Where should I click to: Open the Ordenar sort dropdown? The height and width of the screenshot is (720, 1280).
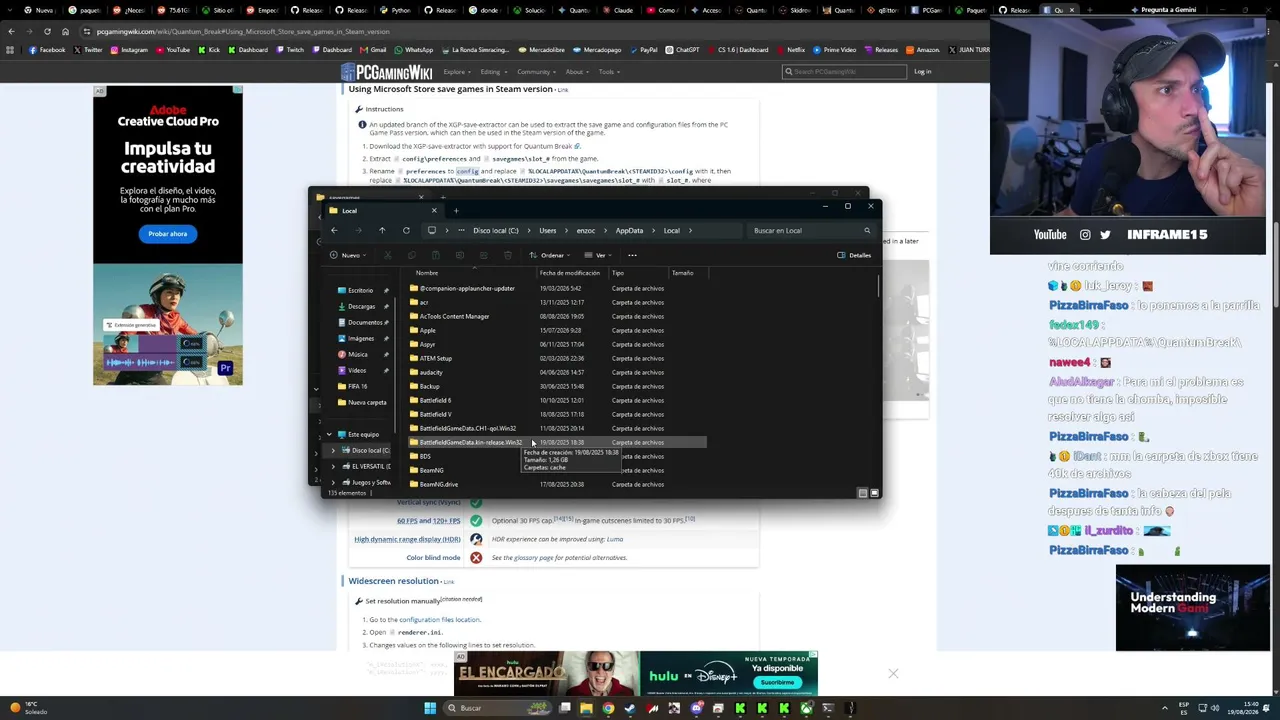pyautogui.click(x=549, y=255)
